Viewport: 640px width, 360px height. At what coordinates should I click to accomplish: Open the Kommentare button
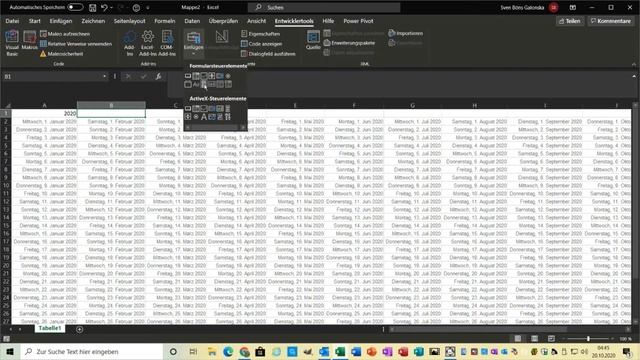point(611,21)
